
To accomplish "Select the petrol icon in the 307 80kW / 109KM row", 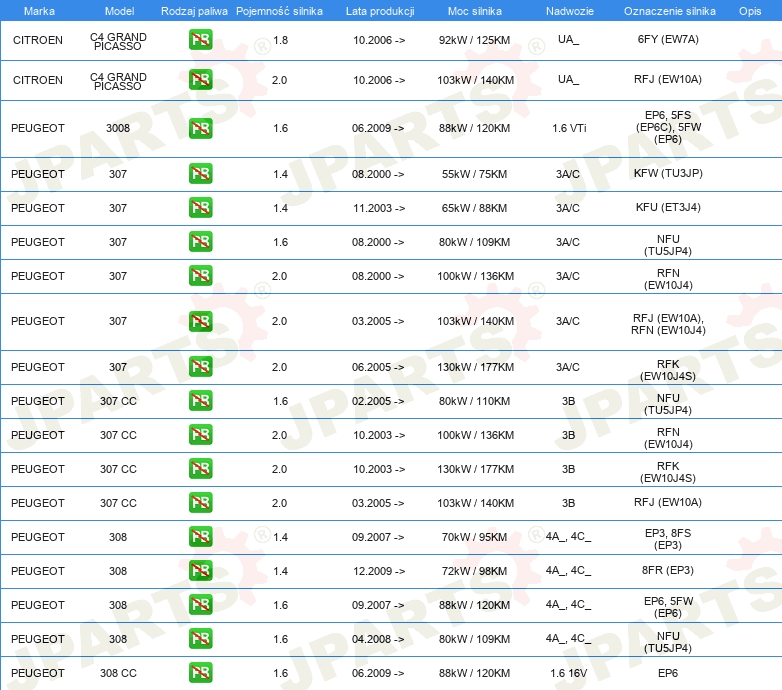I will [x=200, y=241].
